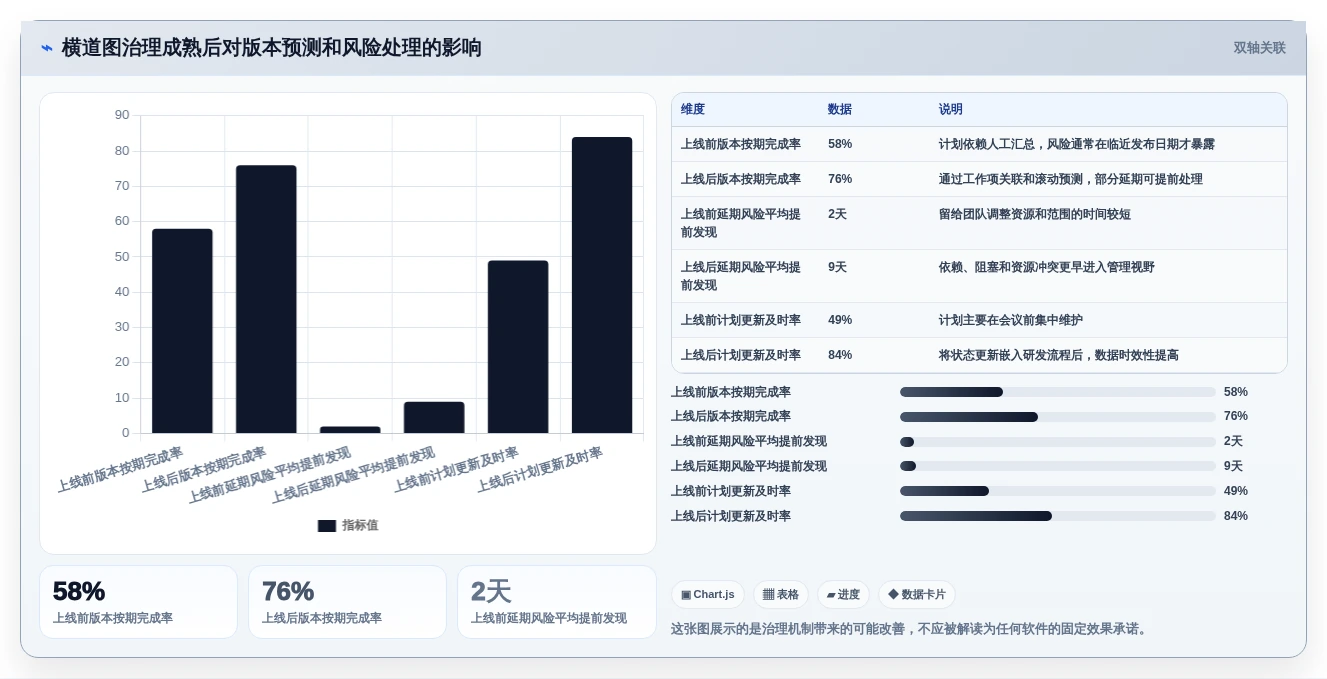
Task: Click table value 76% in 数据 column
Action: coord(840,179)
